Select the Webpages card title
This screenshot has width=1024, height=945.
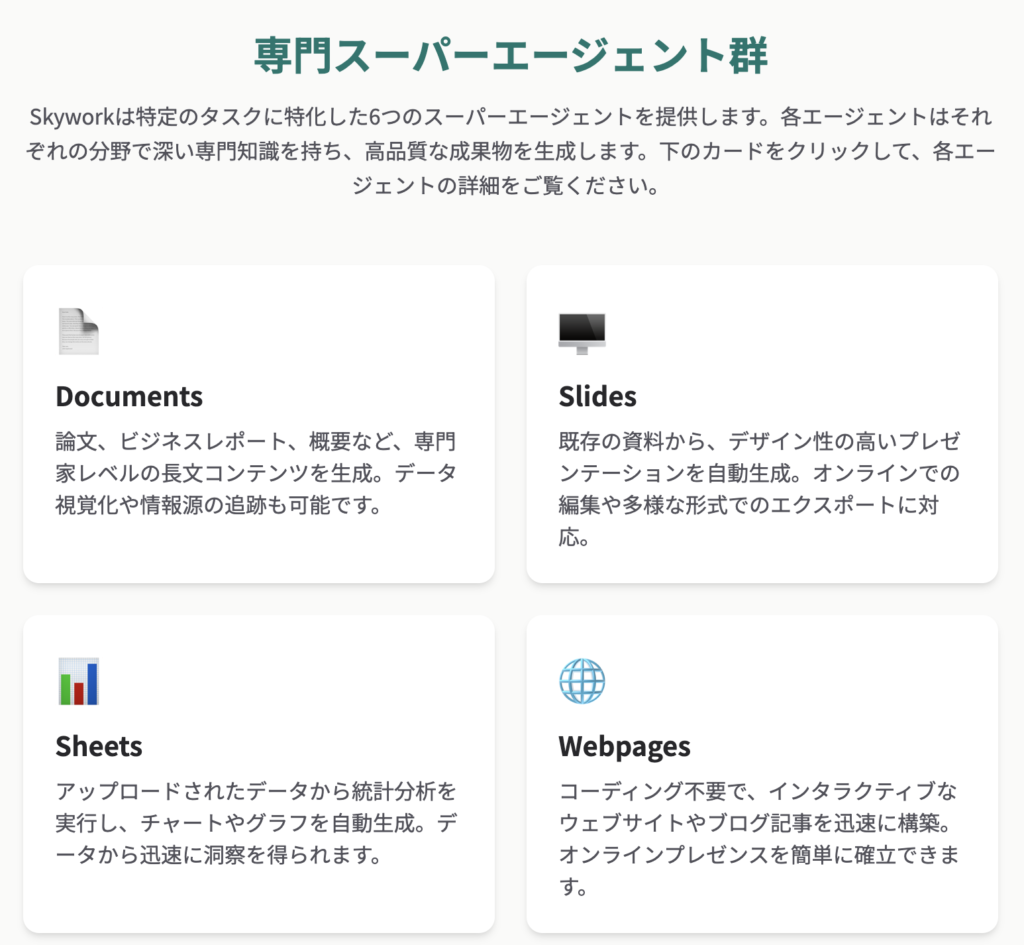click(x=624, y=746)
